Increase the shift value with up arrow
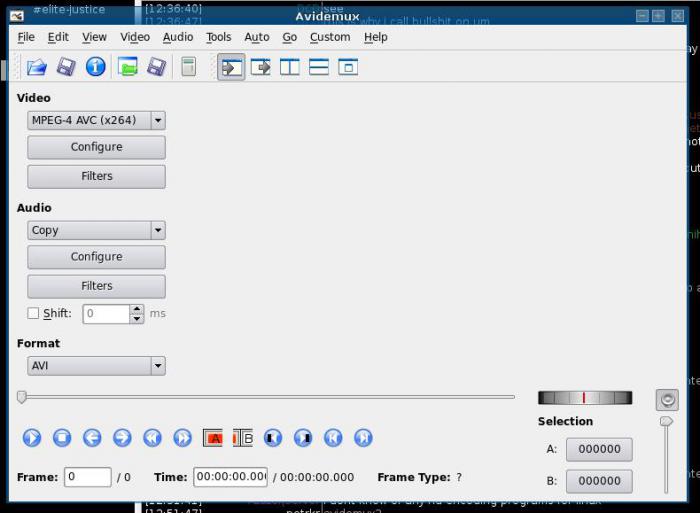Screen dimensions: 700x513 (137, 309)
